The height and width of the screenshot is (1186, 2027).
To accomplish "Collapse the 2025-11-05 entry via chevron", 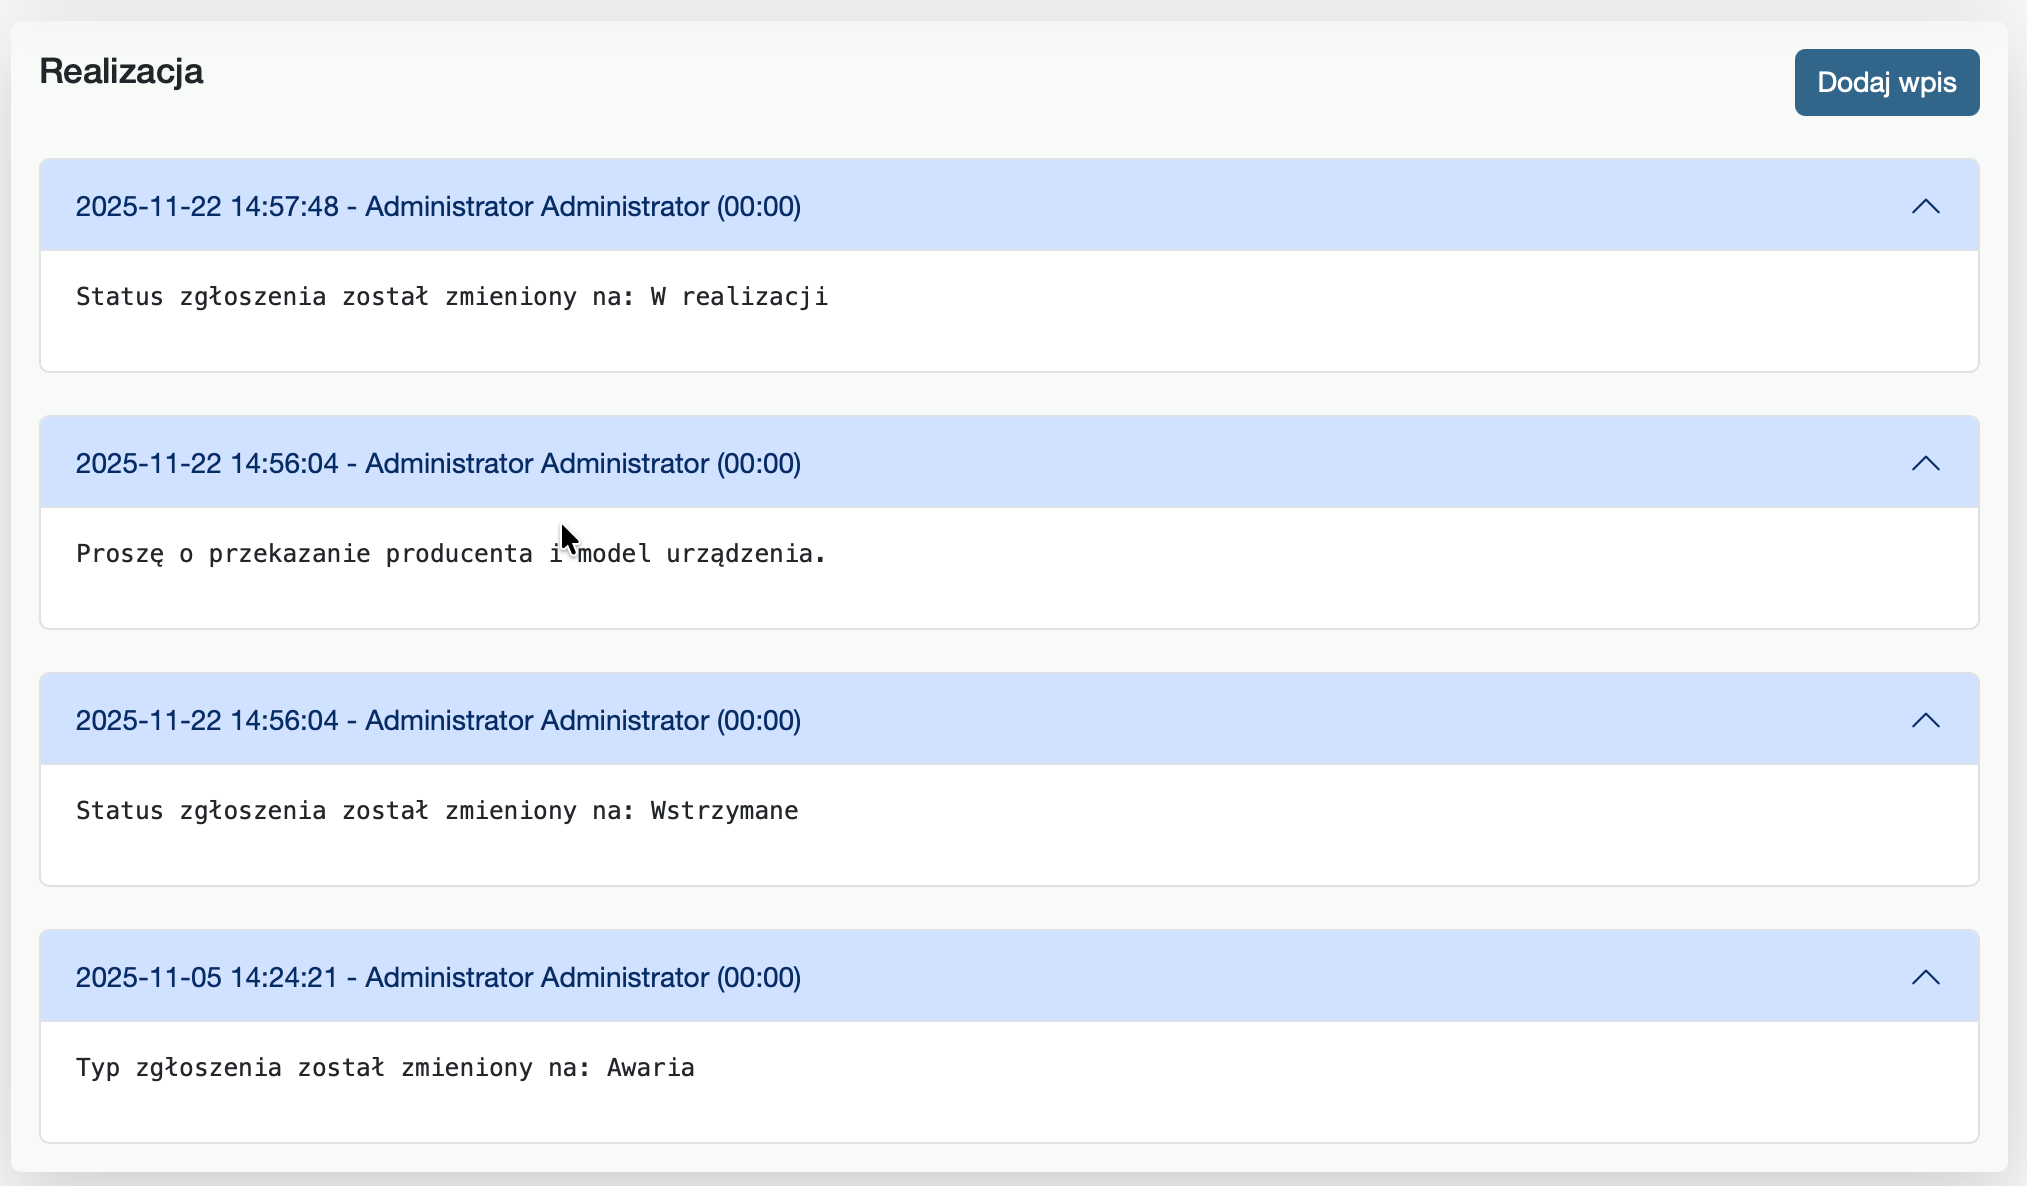I will coord(1925,978).
